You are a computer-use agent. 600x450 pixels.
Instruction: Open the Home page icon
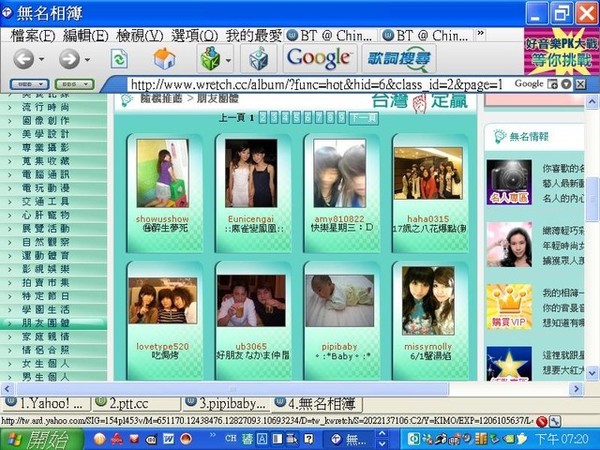click(164, 59)
